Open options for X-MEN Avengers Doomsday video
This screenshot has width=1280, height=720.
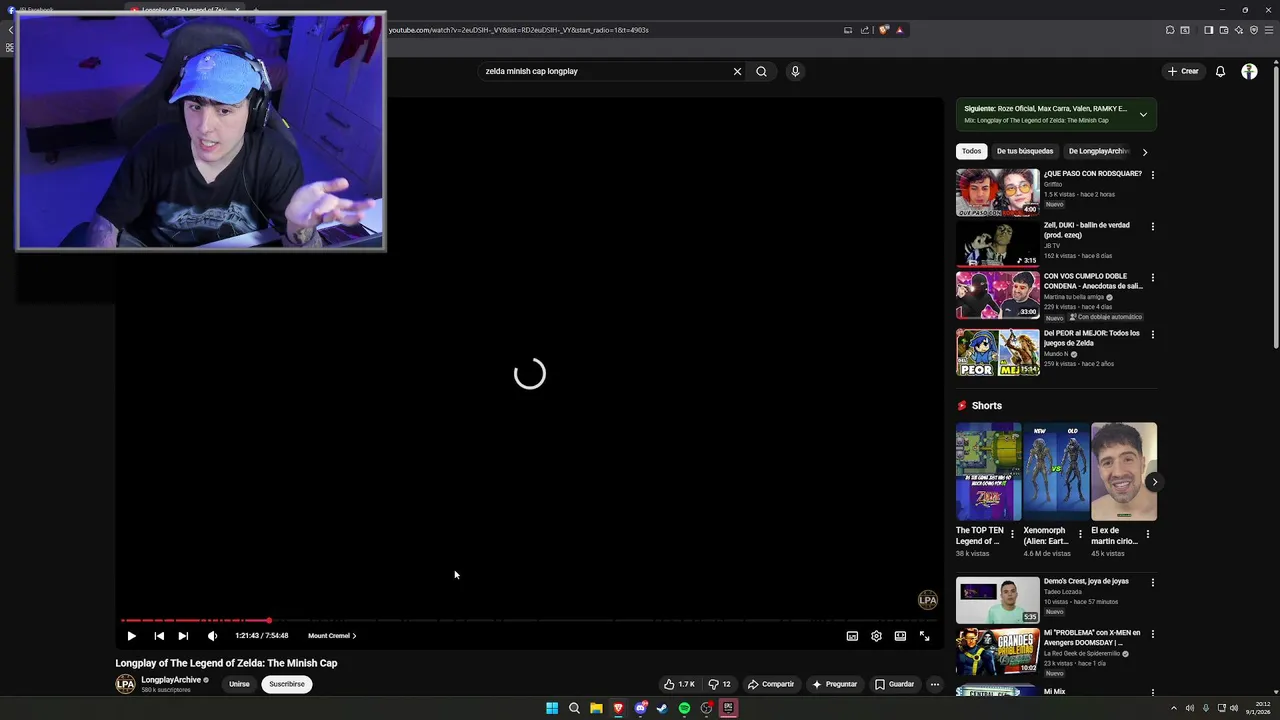coord(1152,634)
